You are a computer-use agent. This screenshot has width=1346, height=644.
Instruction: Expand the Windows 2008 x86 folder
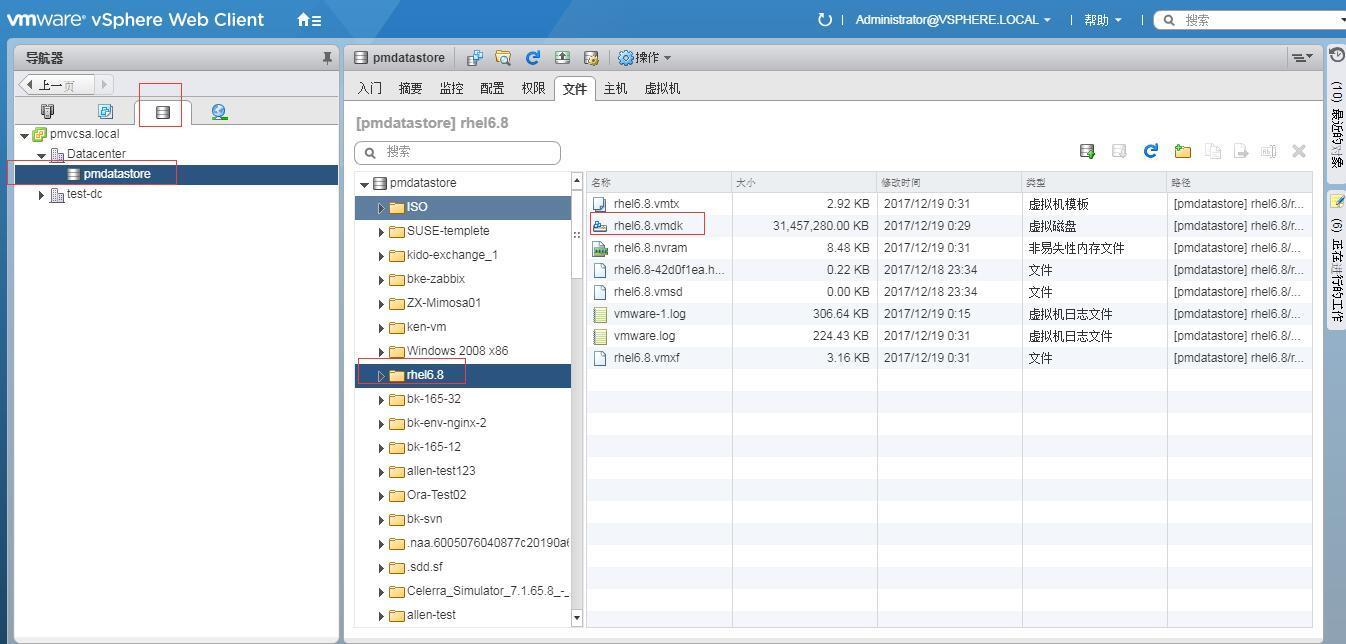click(x=381, y=352)
